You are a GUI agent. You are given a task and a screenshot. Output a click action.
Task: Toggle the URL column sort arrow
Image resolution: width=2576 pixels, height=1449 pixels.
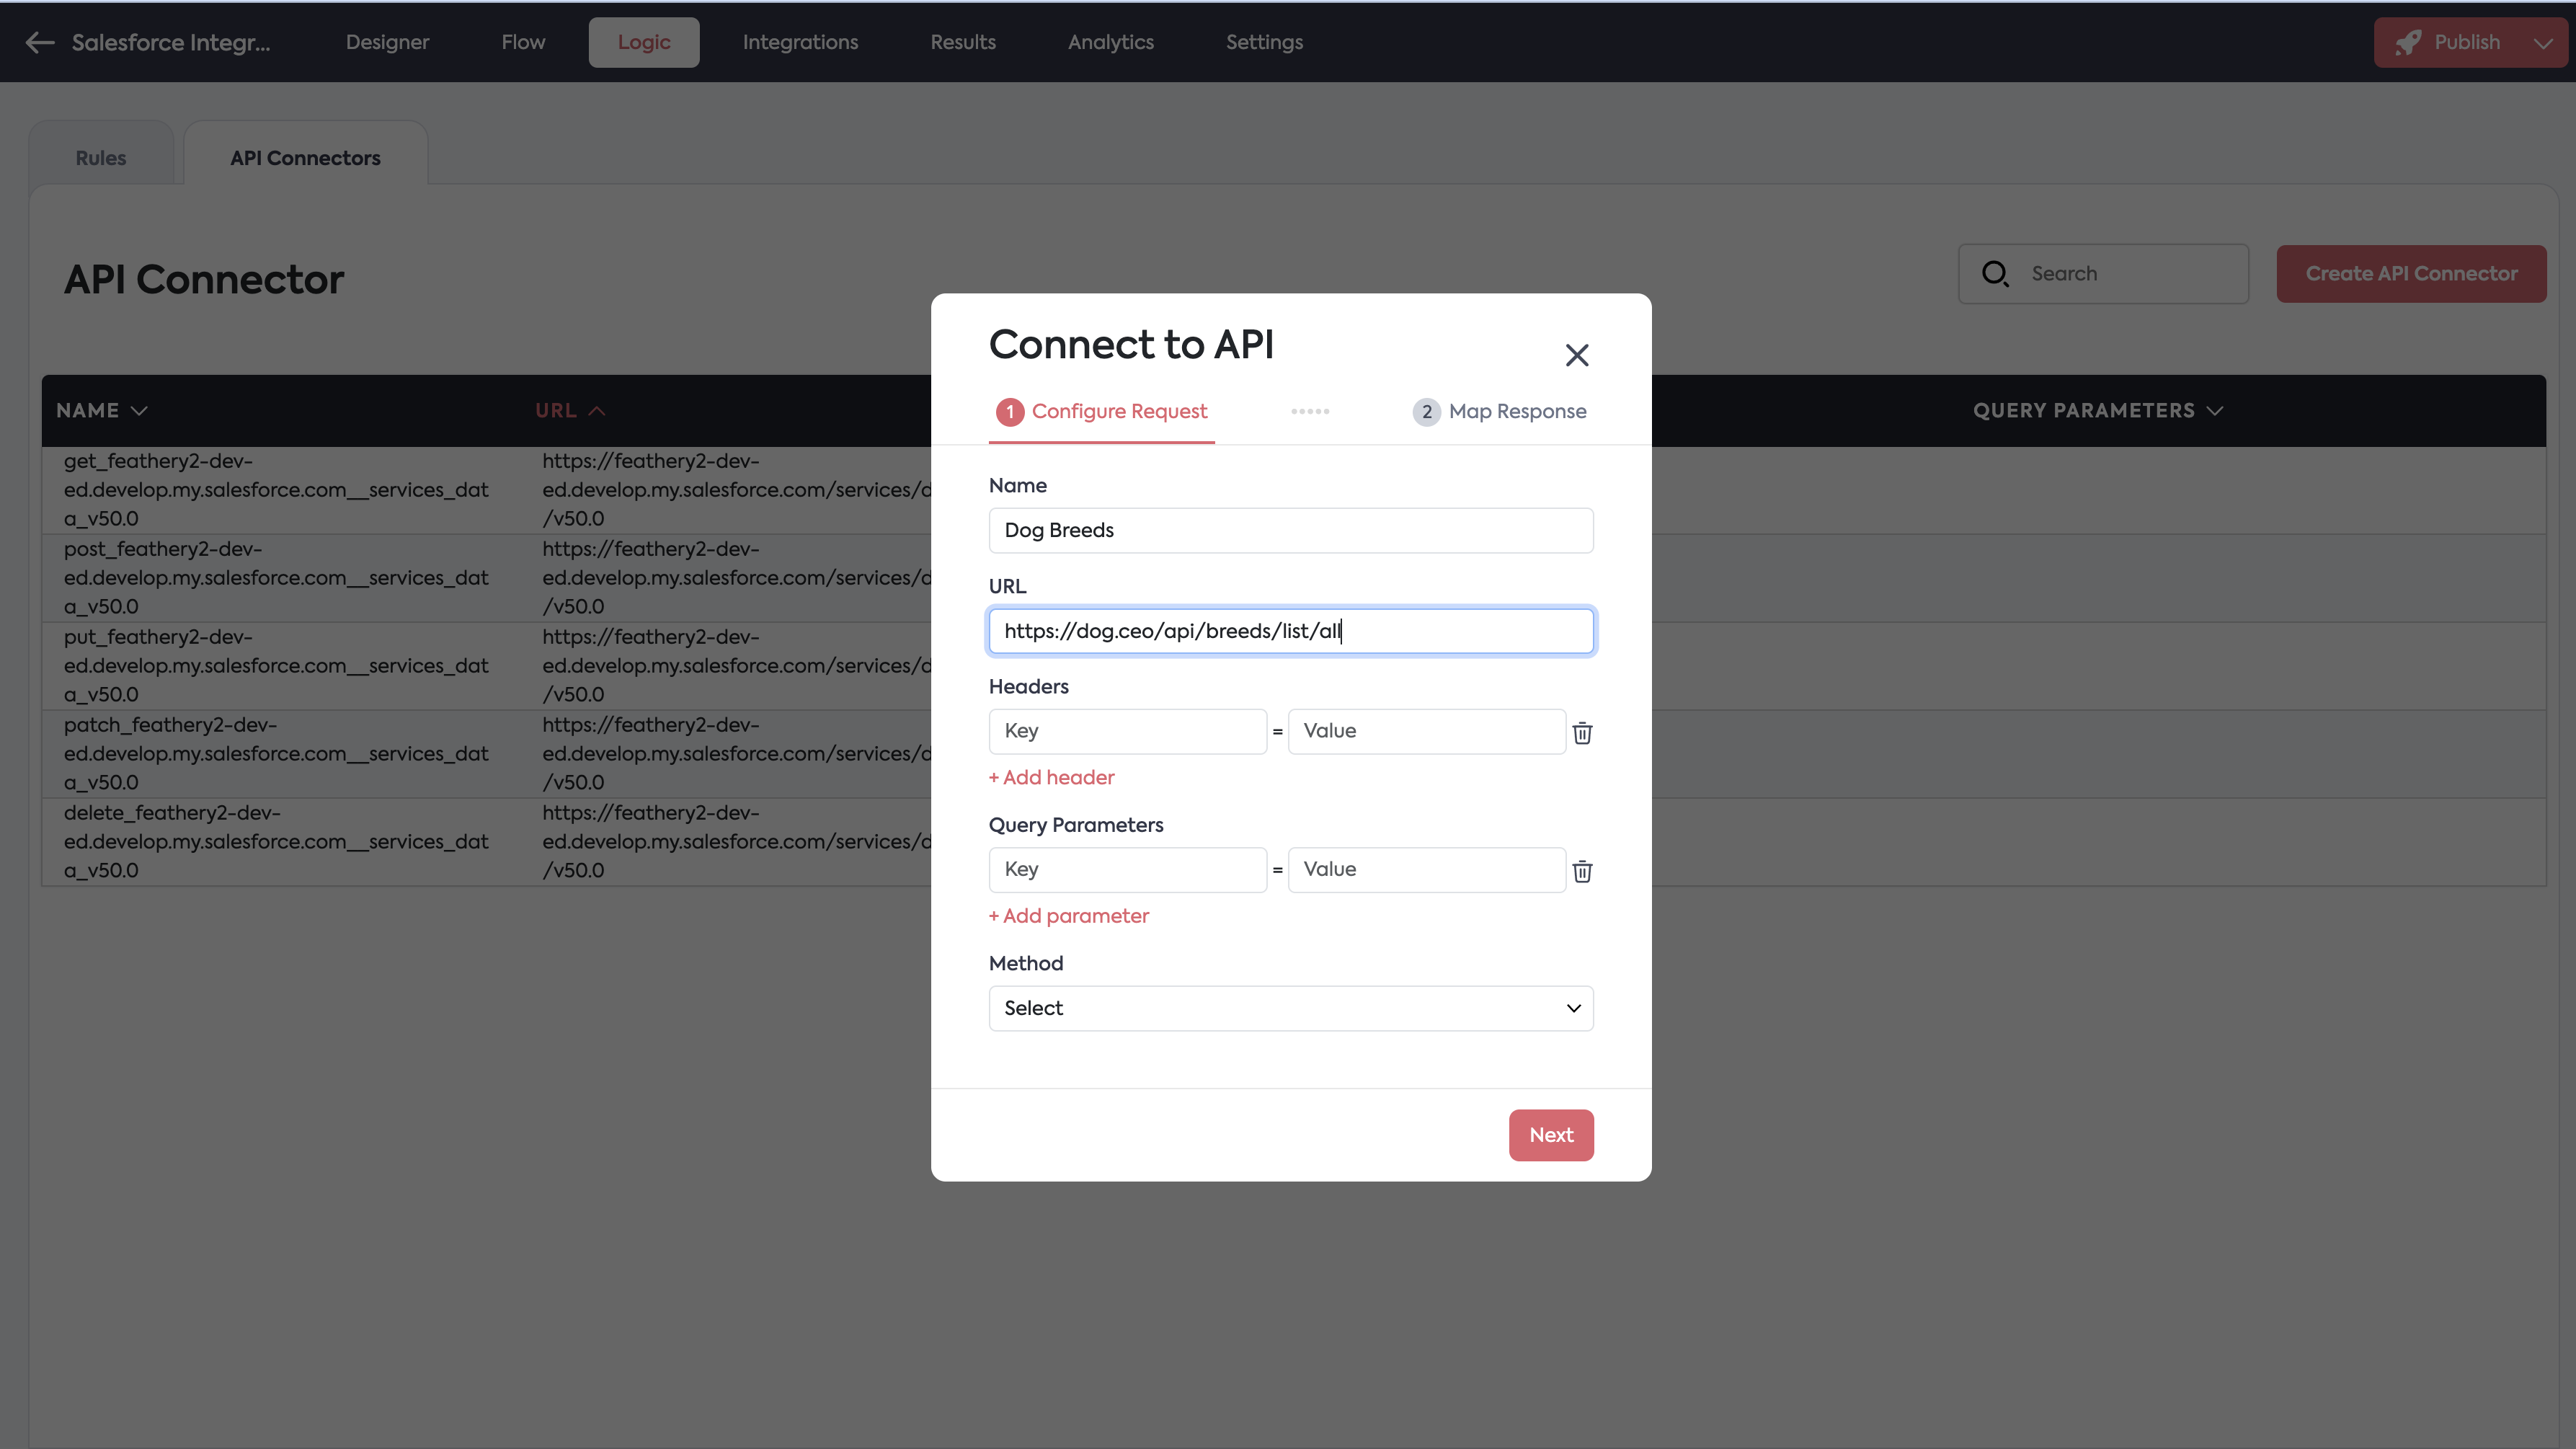[597, 411]
